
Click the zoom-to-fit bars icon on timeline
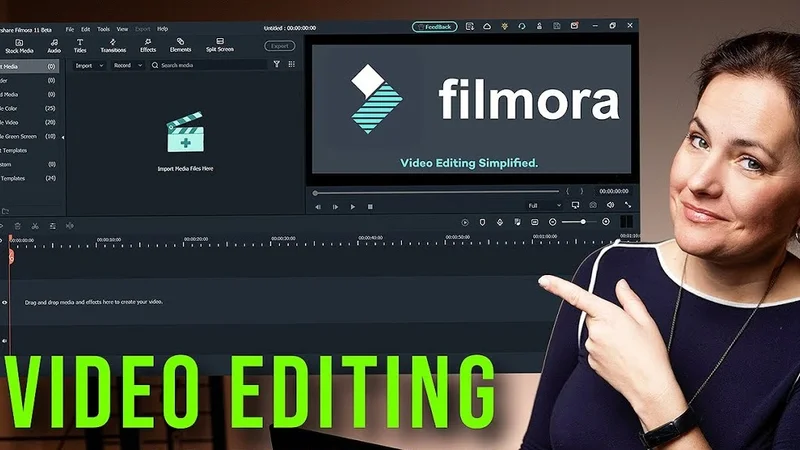tap(626, 221)
